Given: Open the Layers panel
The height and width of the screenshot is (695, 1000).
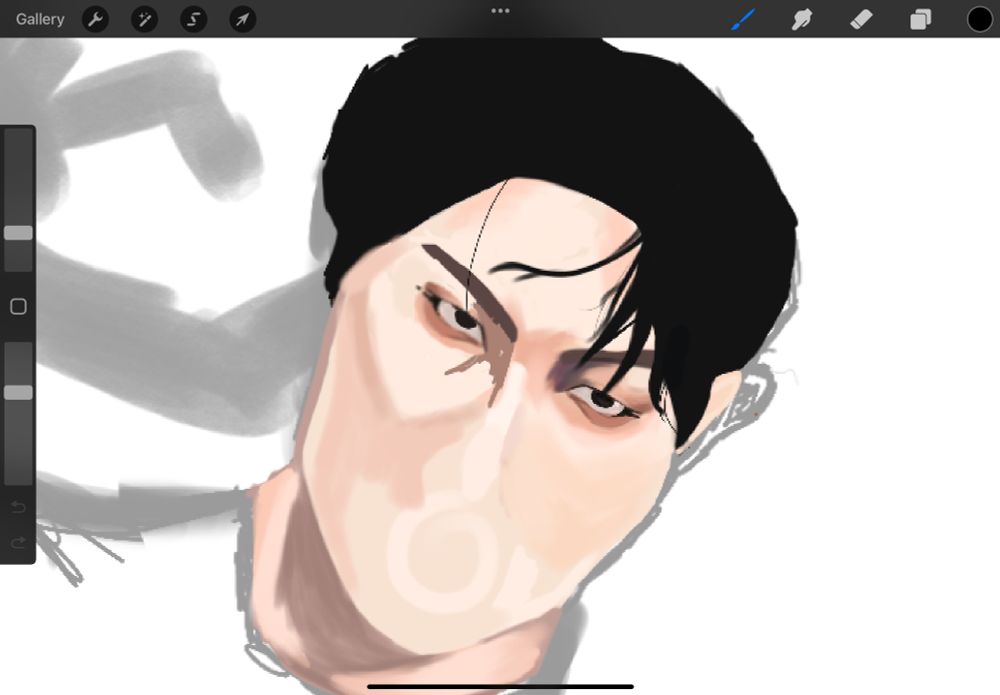Looking at the screenshot, I should point(920,20).
